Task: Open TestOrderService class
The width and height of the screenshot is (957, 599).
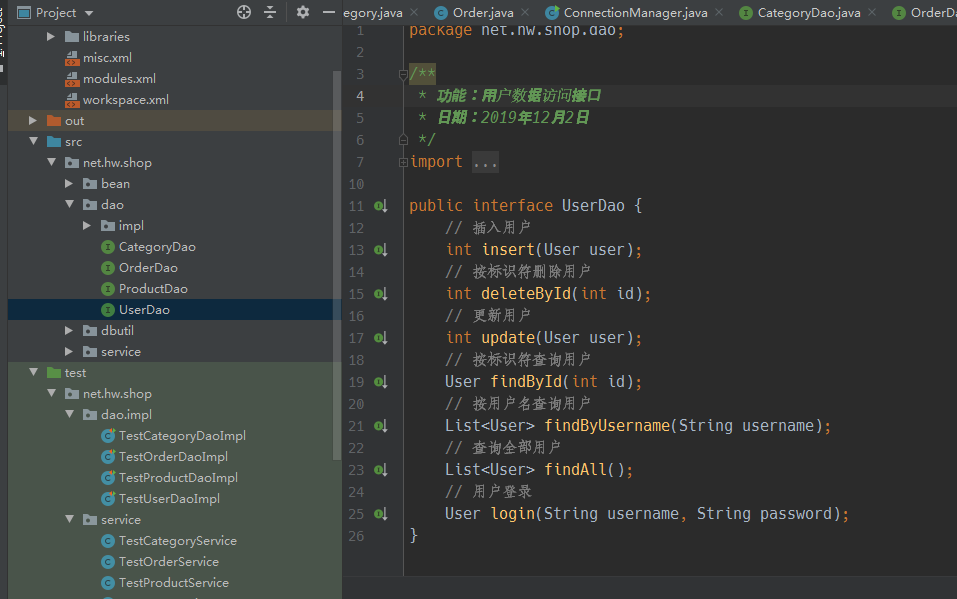Action: 168,562
